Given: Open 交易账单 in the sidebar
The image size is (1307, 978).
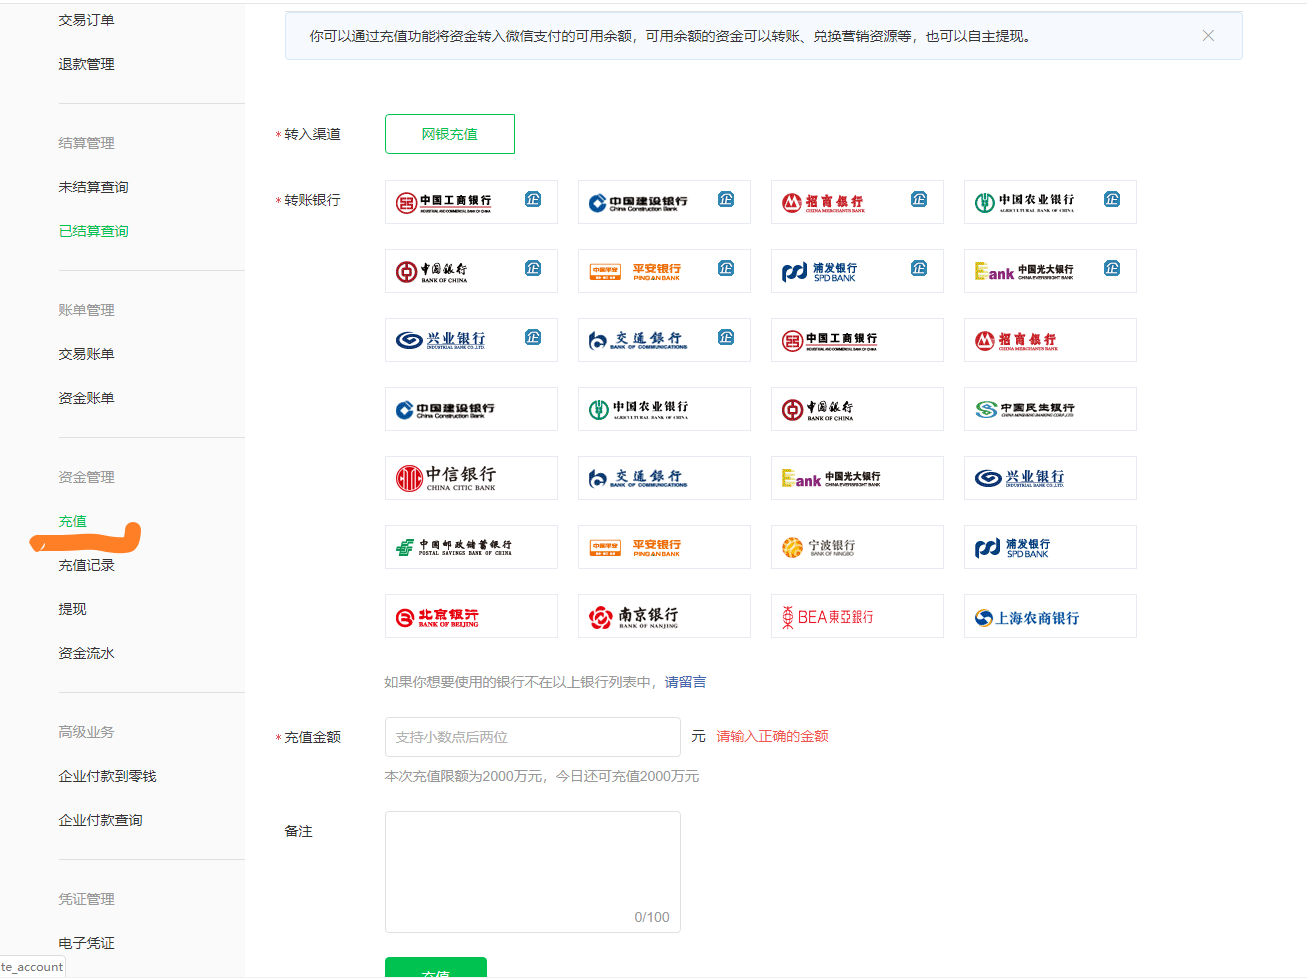Looking at the screenshot, I should [x=86, y=354].
